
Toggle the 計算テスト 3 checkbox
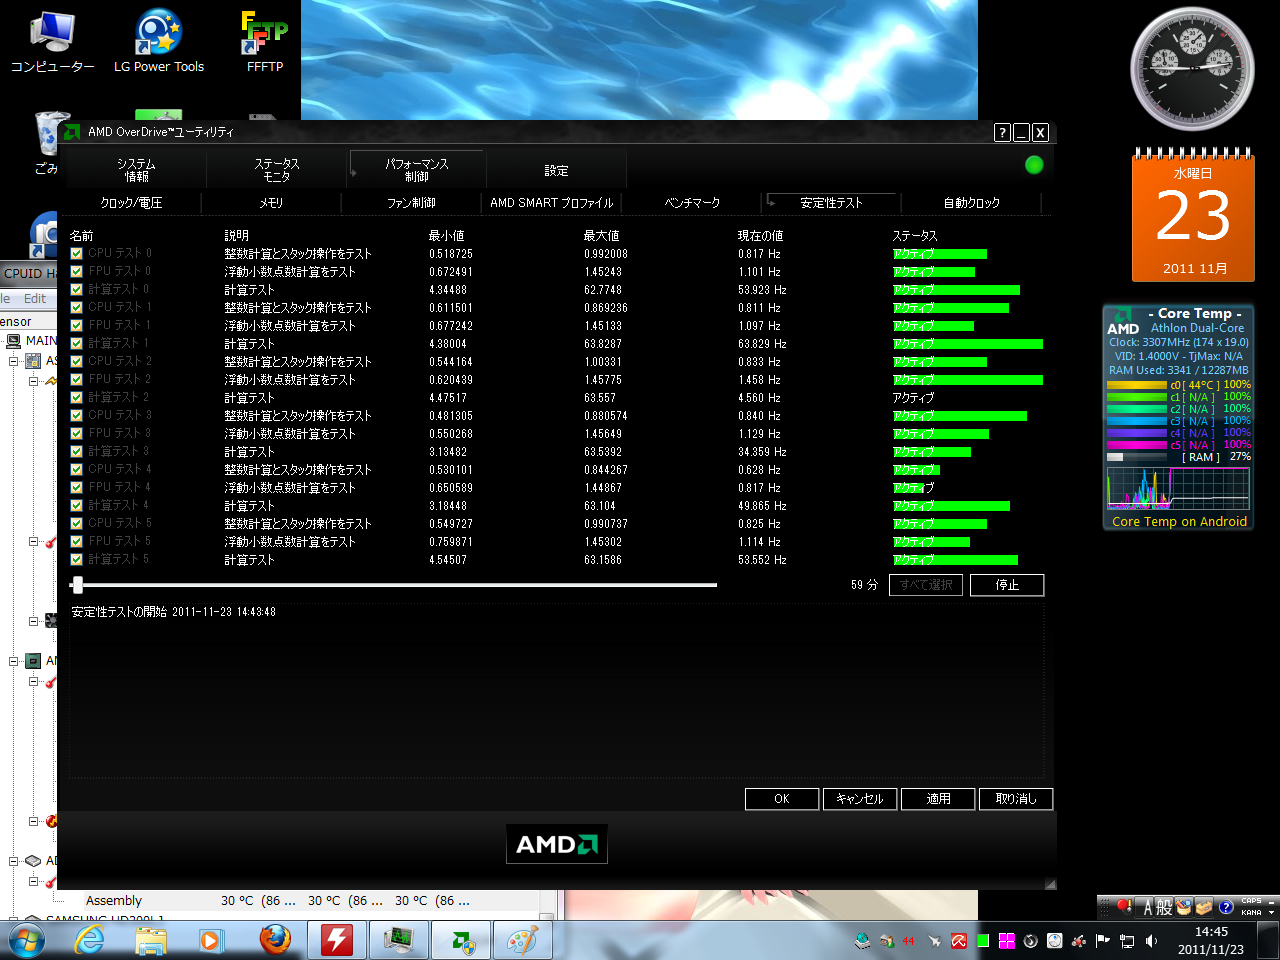(76, 452)
